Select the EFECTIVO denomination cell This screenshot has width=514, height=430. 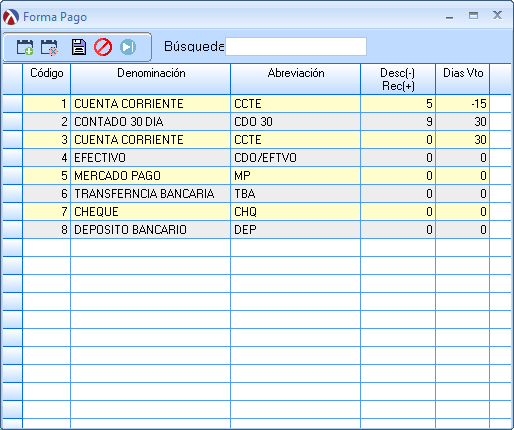point(150,158)
